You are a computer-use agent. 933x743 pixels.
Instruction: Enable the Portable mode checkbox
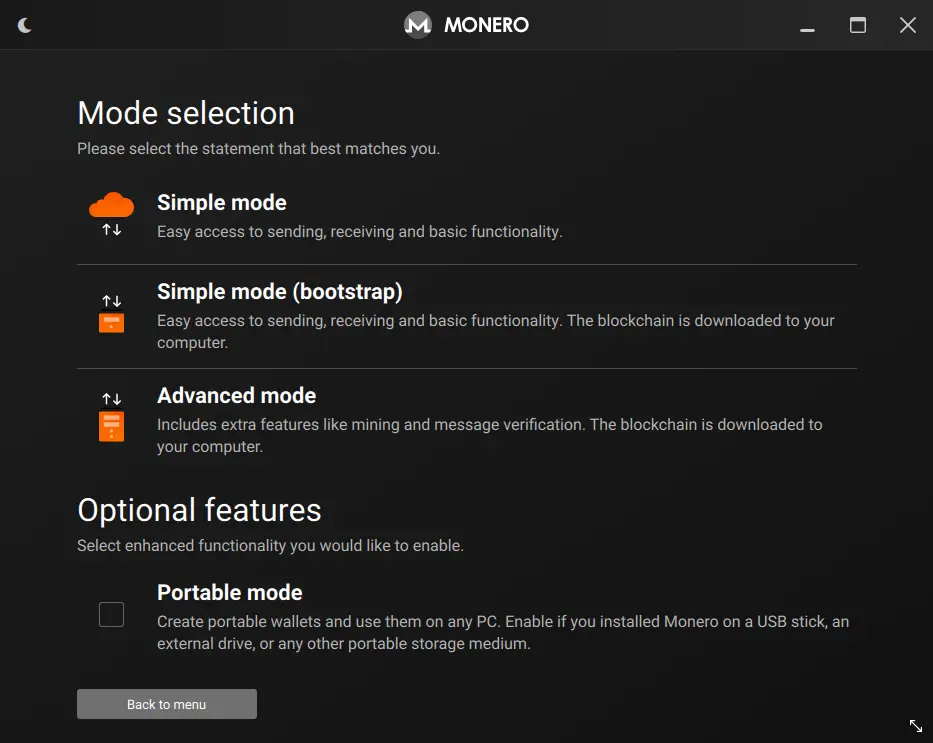click(111, 615)
